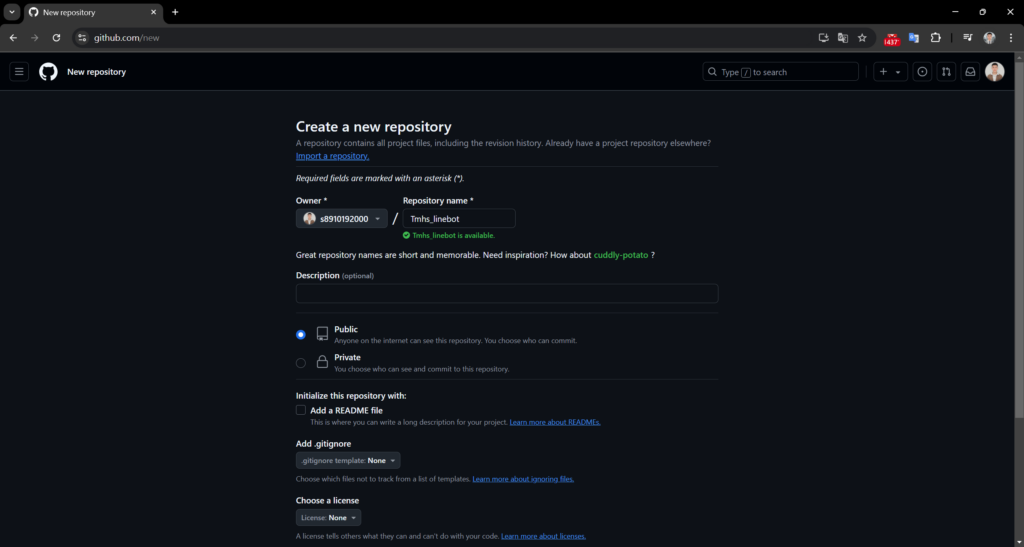Image resolution: width=1024 pixels, height=547 pixels.
Task: Click the Description input field
Action: (507, 293)
